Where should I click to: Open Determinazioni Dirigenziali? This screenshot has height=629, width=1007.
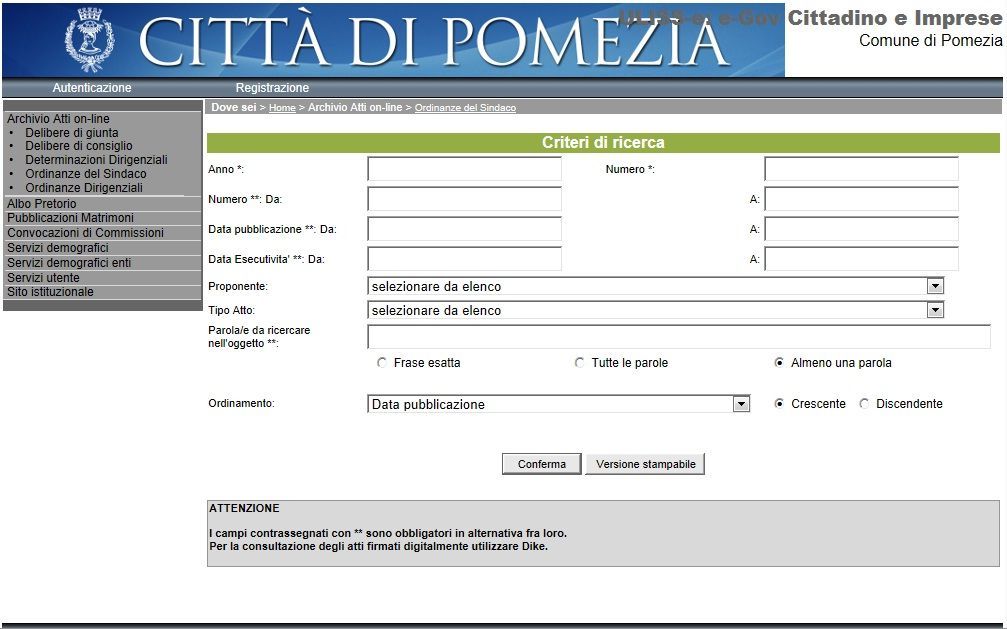click(96, 160)
